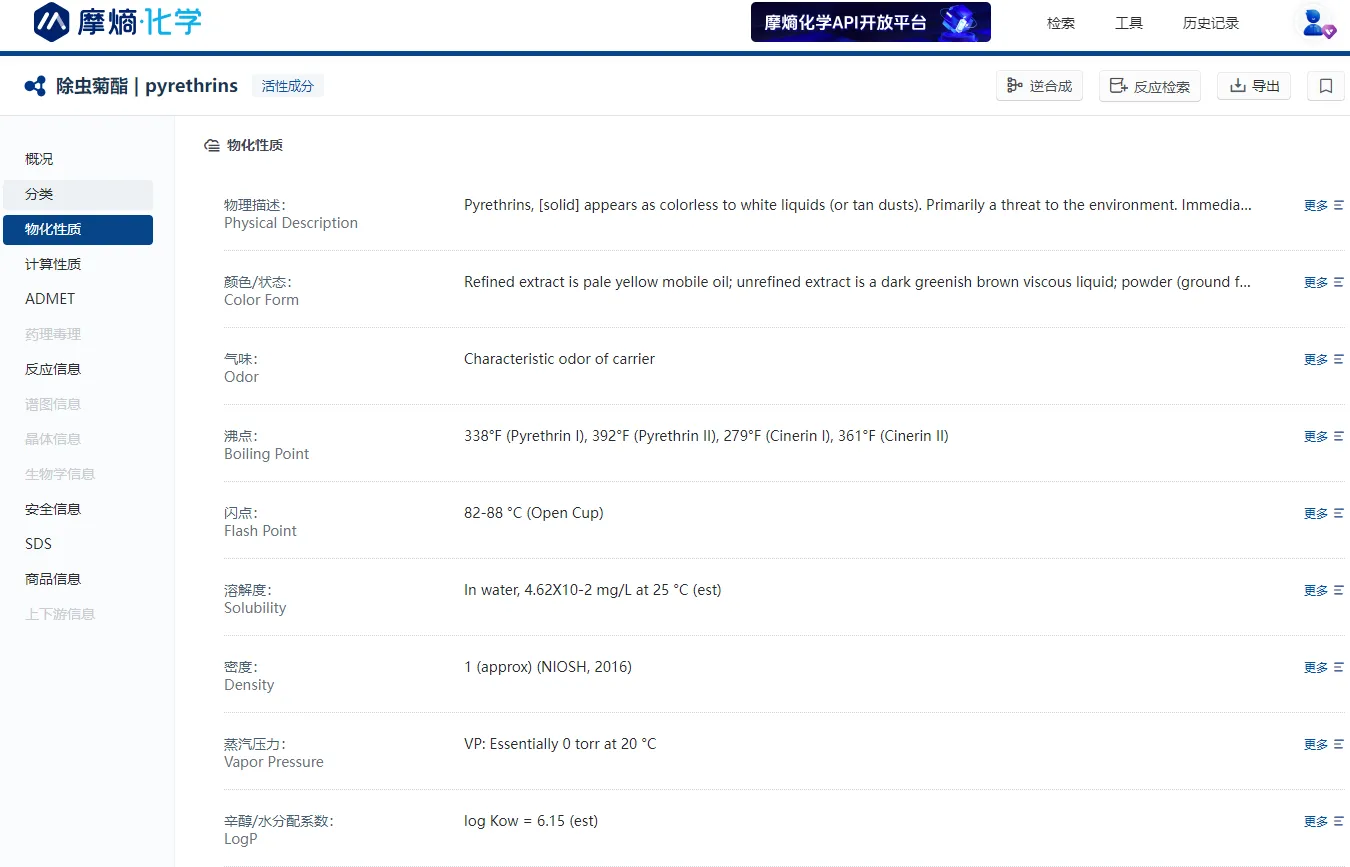Click the page title 除虫菊酯 | pyrethrins
The image size is (1350, 867).
click(147, 86)
